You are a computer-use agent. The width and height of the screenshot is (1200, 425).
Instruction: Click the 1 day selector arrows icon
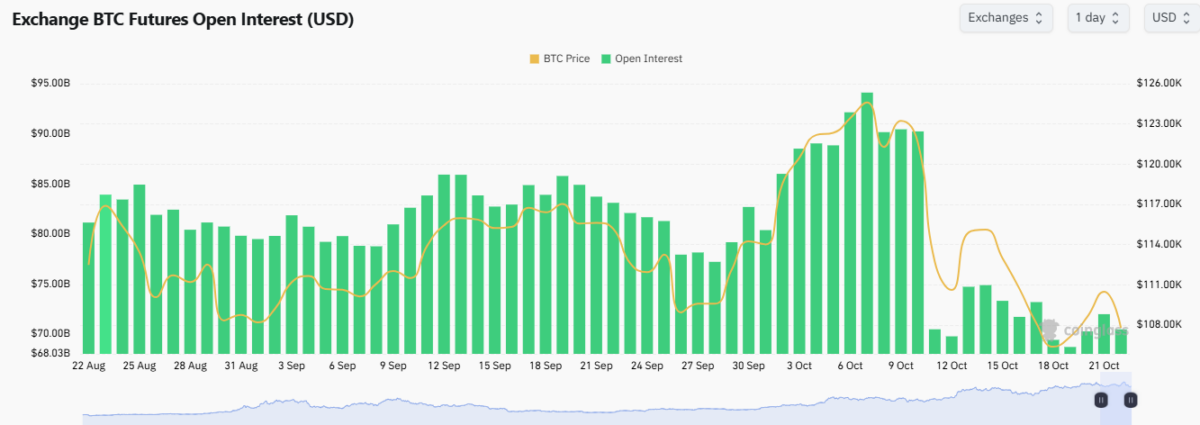pos(1114,18)
